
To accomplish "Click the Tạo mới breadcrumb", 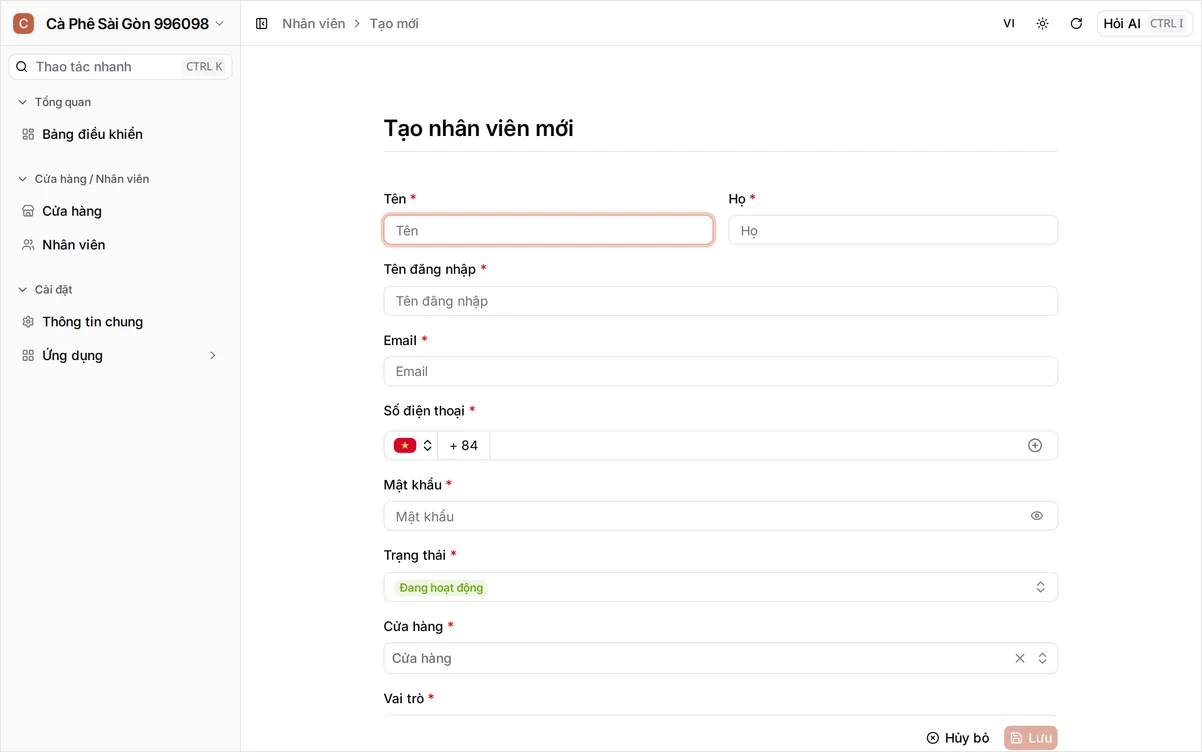I will tap(394, 23).
